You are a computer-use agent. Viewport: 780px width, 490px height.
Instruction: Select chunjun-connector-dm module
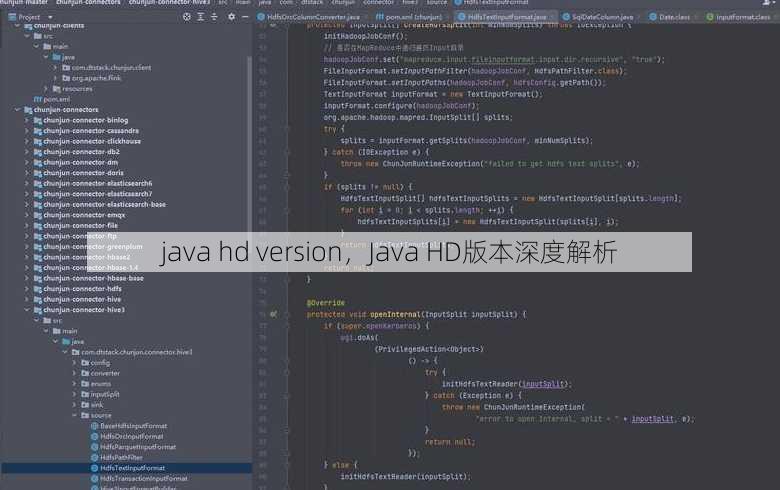[81, 162]
